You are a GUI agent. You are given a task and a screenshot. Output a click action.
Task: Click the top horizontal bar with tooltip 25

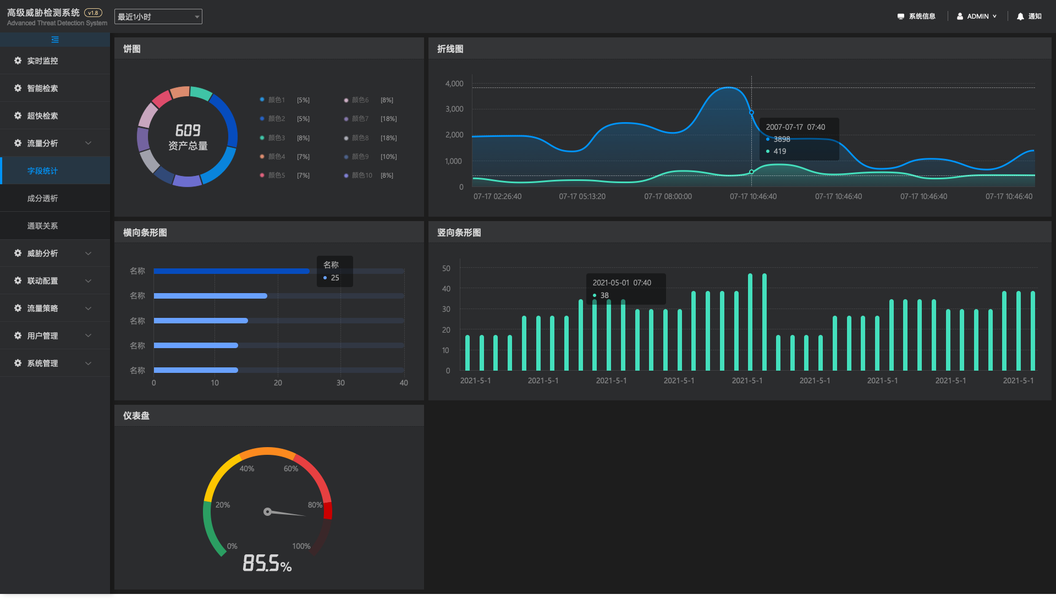click(232, 271)
